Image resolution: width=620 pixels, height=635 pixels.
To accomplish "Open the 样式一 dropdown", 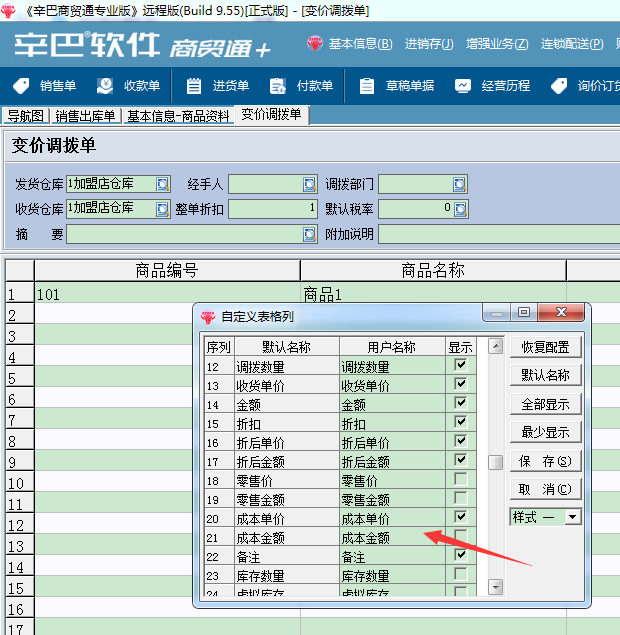I will 573,517.
